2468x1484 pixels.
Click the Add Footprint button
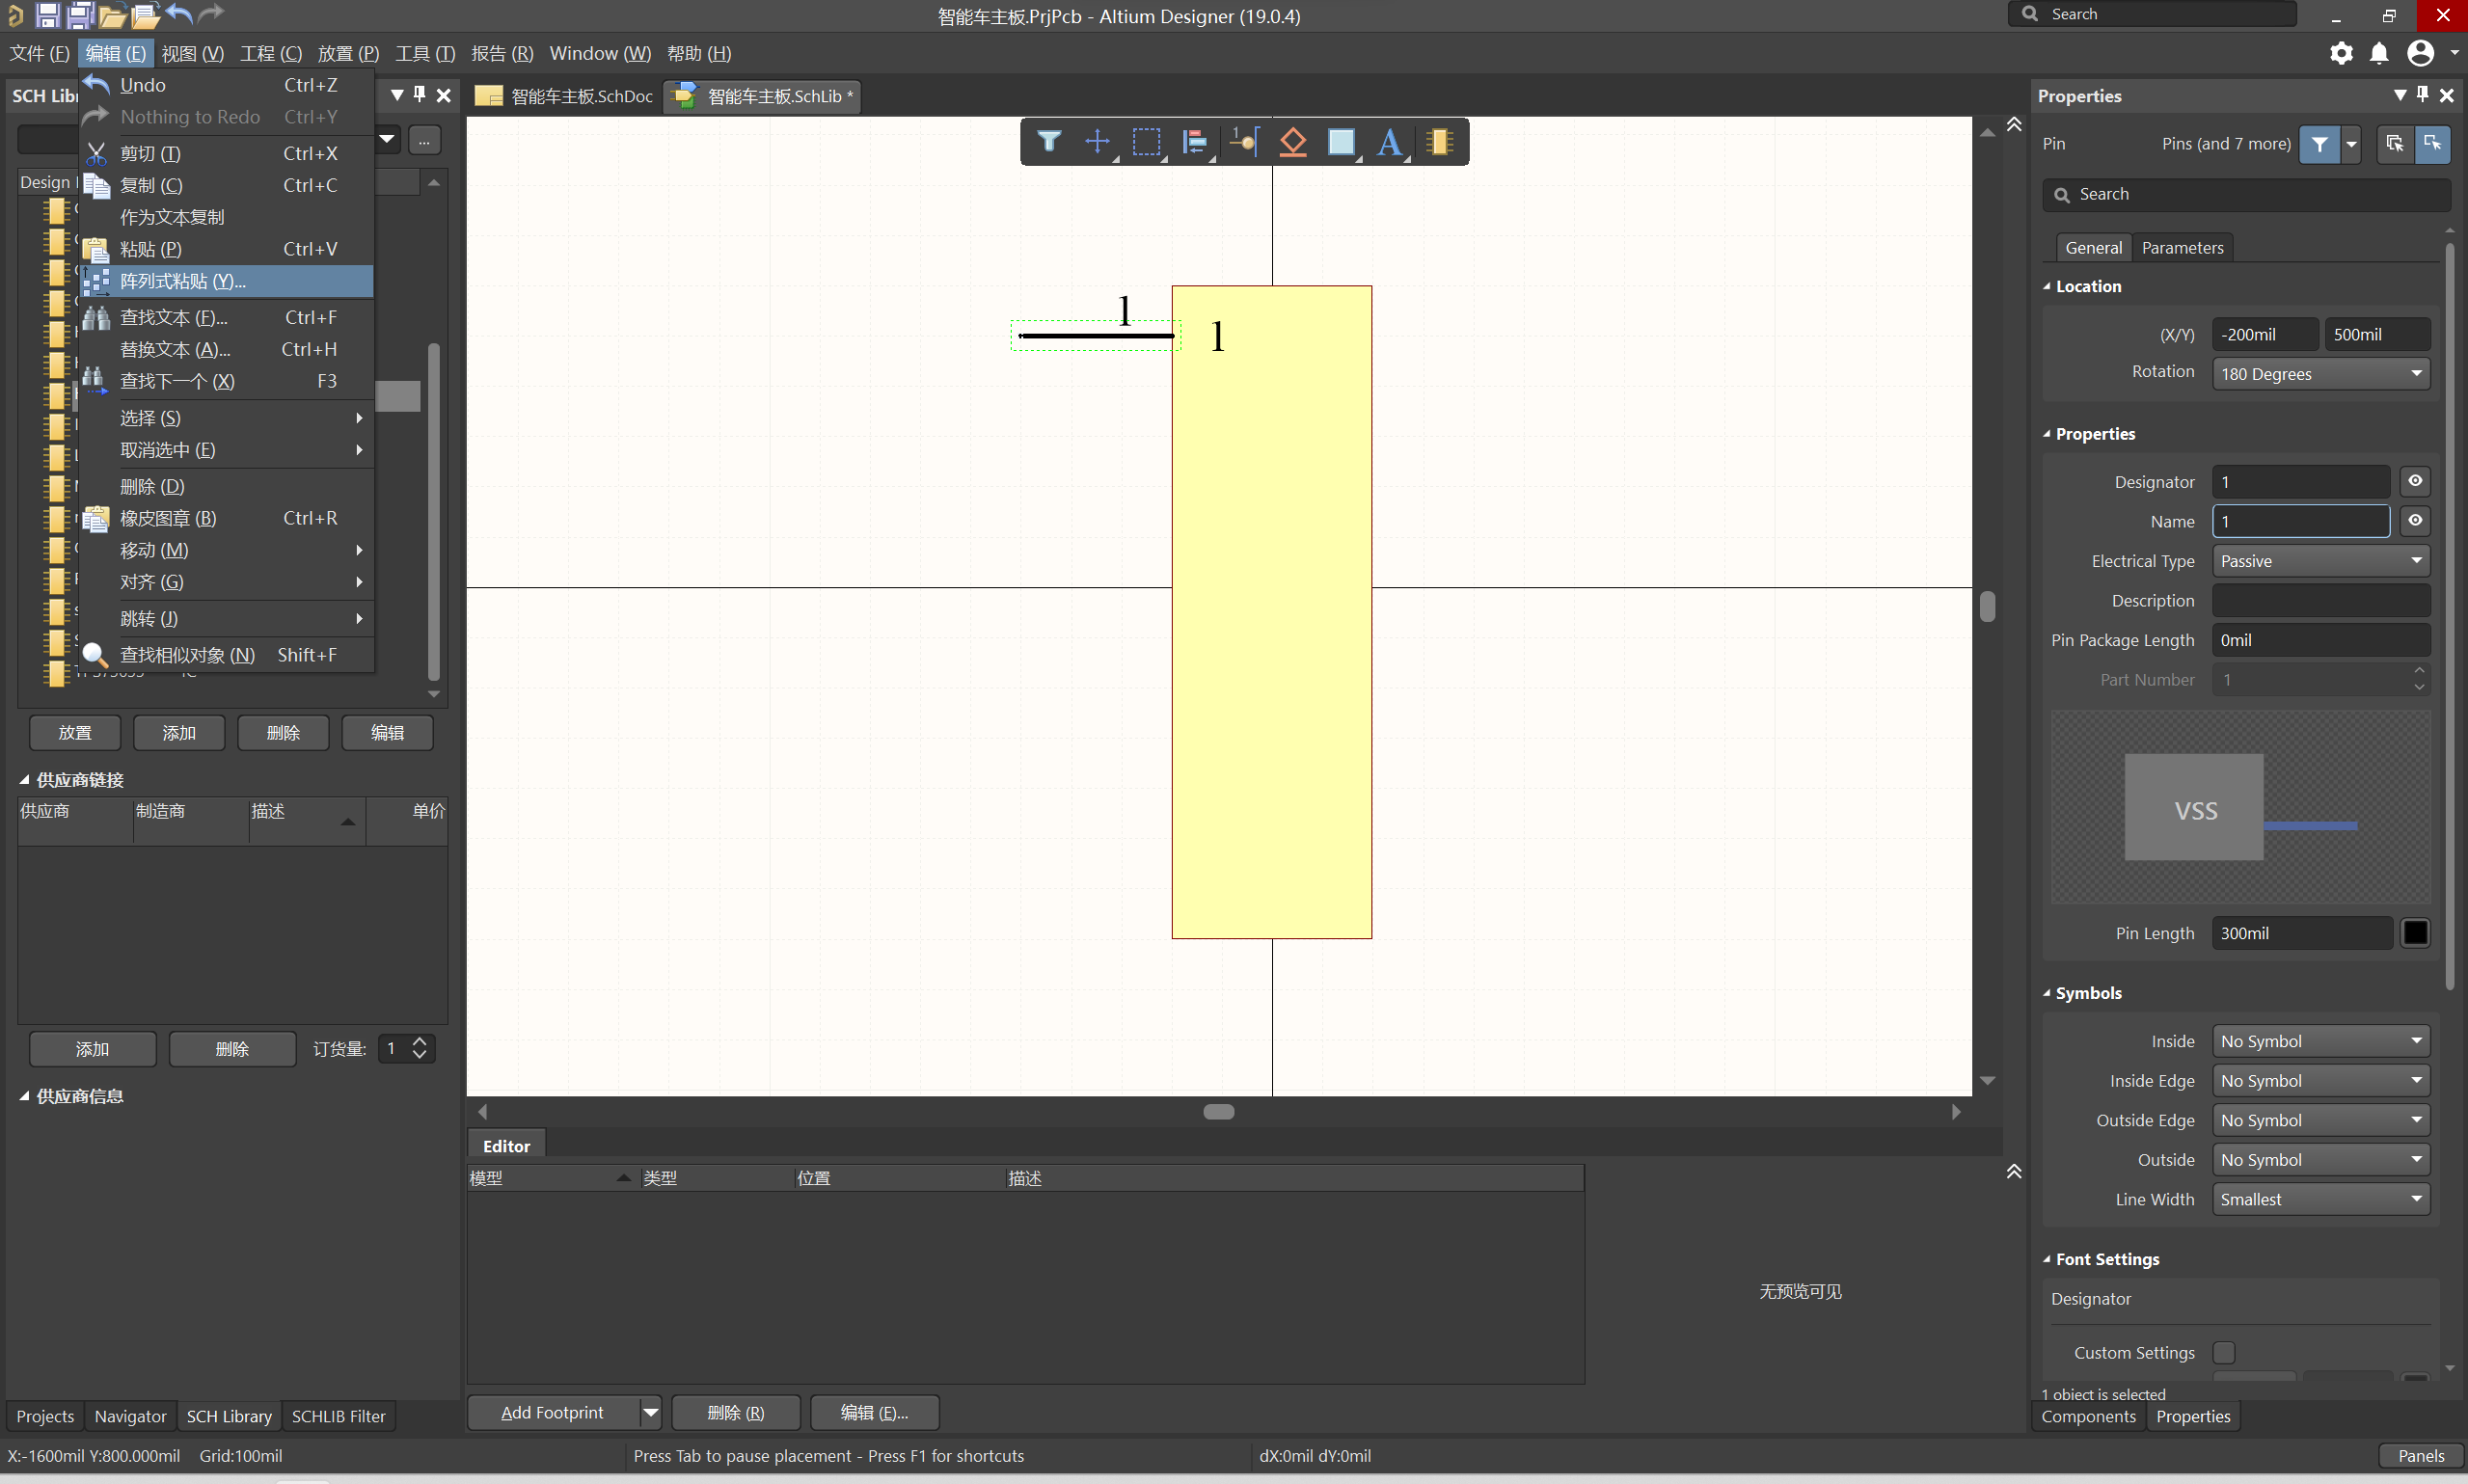click(x=552, y=1412)
